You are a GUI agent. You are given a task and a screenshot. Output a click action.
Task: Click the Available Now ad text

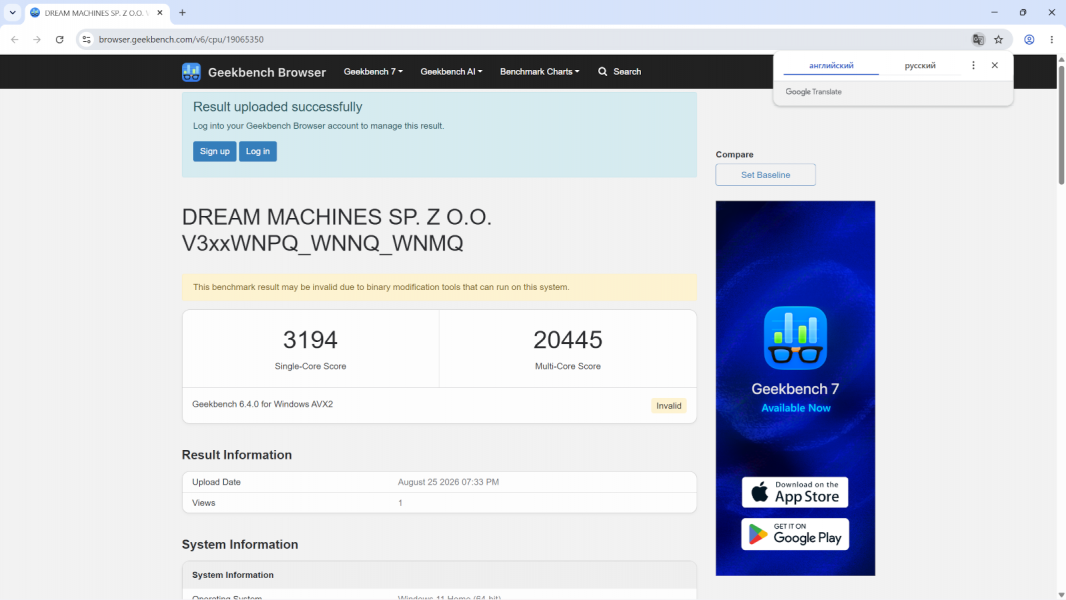click(795, 408)
